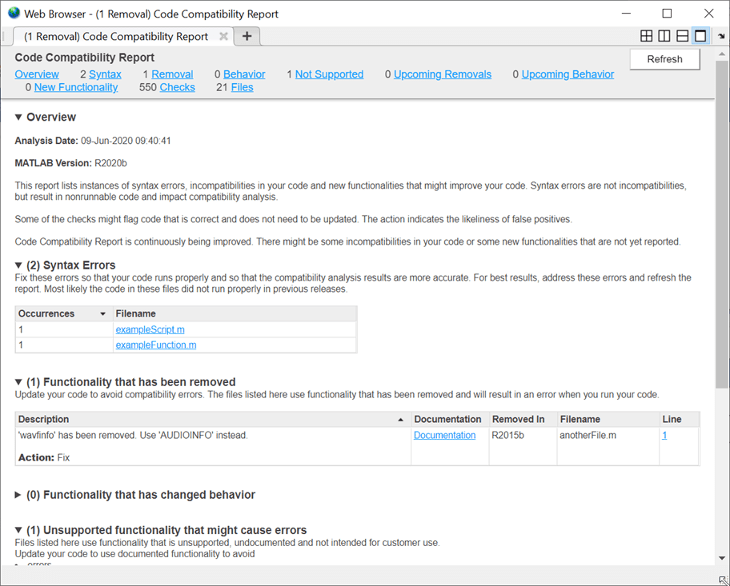730x586 pixels.
Task: Open exampleFunction.m file link
Action: coord(156,345)
